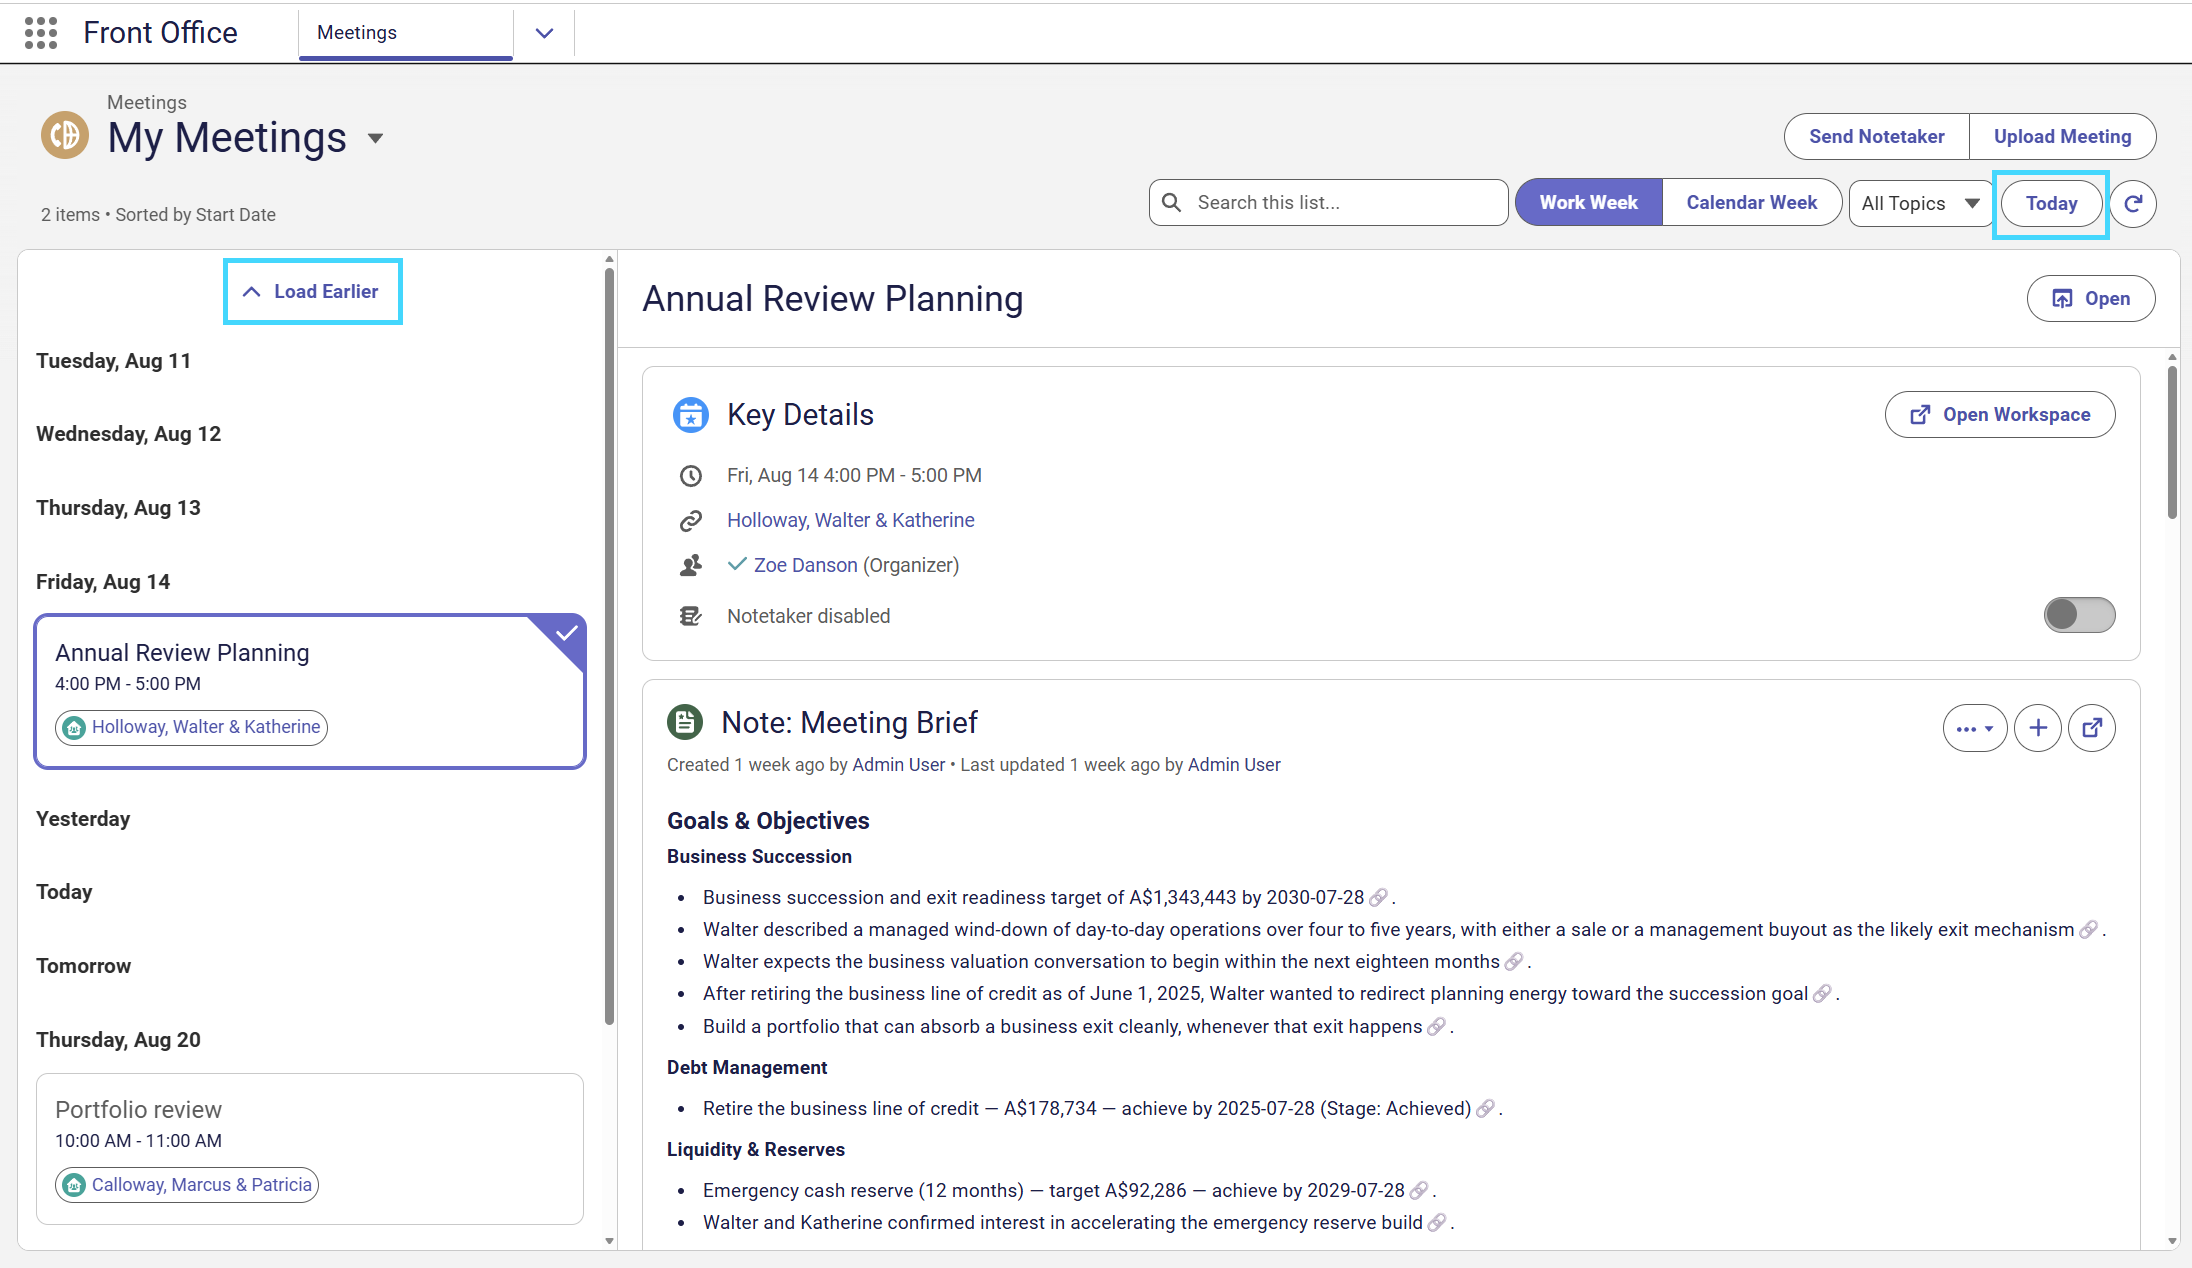Click accepted checkmark beside Zoe Danson
The height and width of the screenshot is (1268, 2192).
[x=737, y=564]
